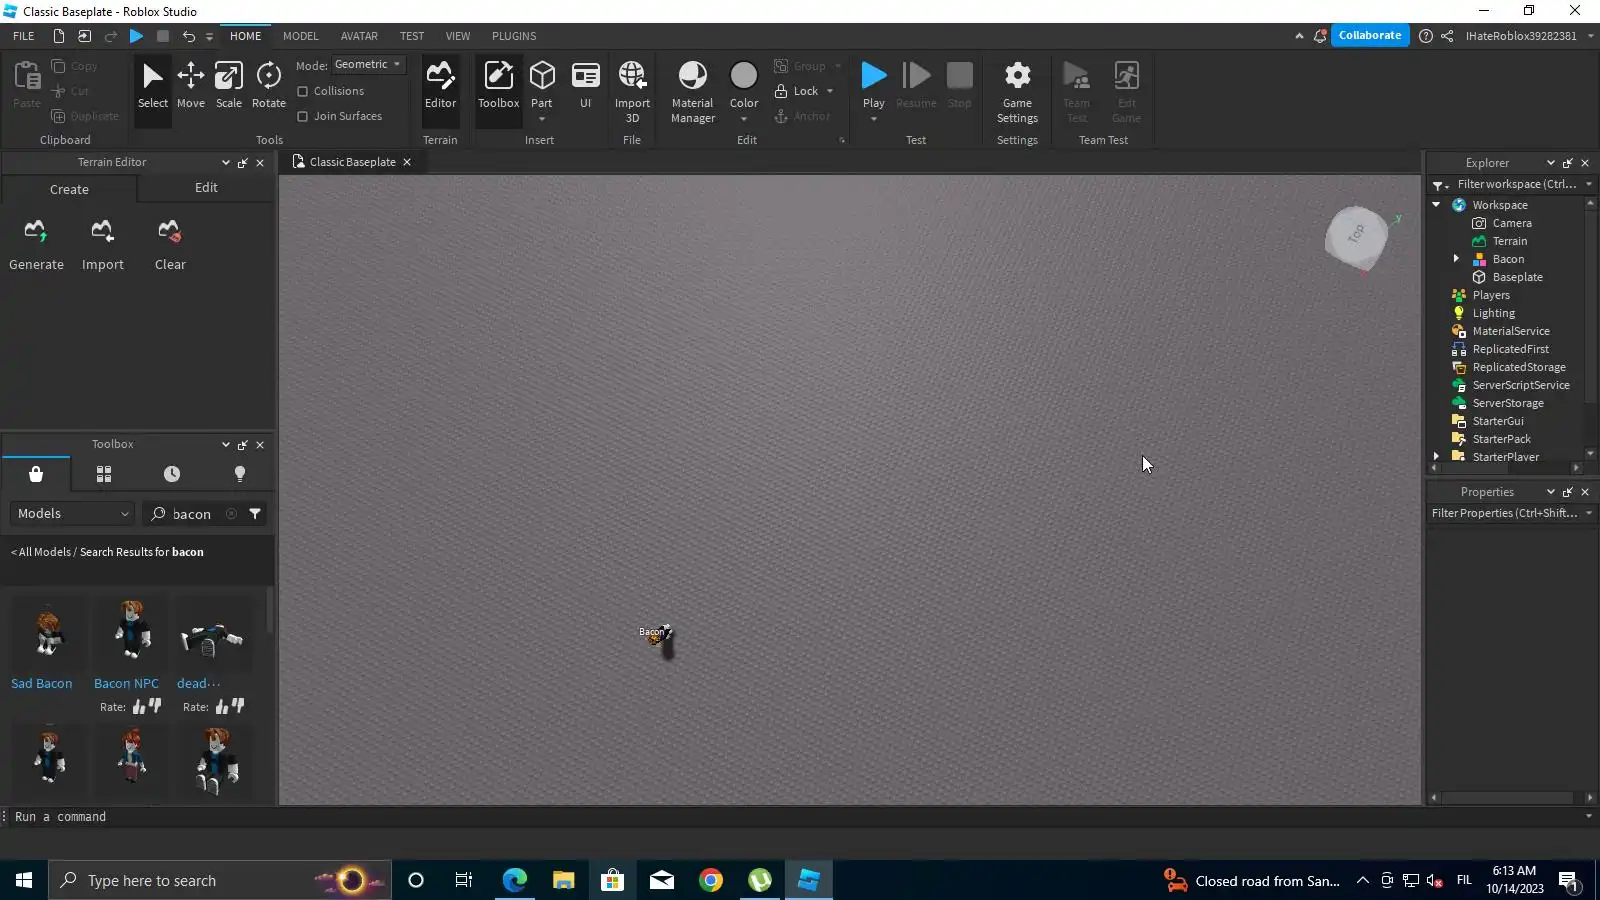The height and width of the screenshot is (900, 1600).
Task: Open the Color dropdown arrow
Action: (744, 119)
